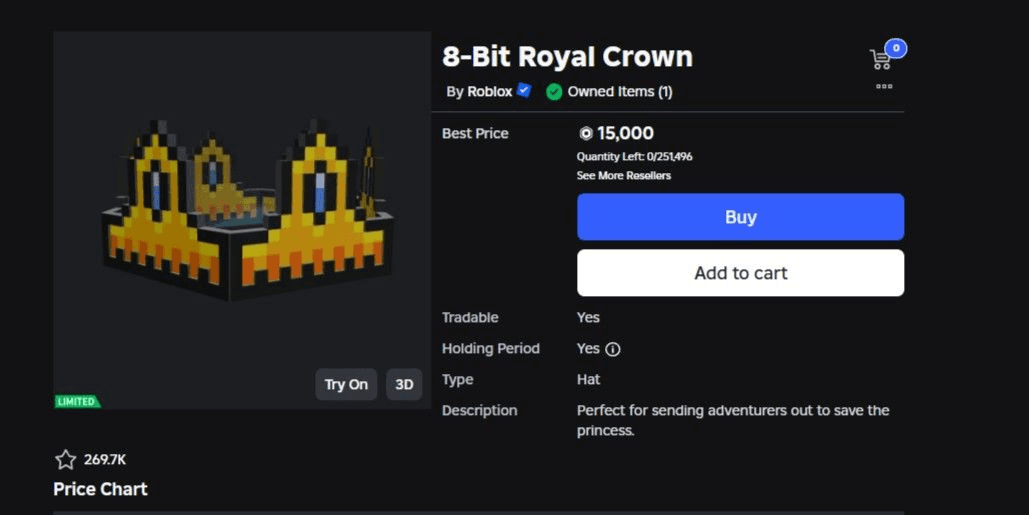Open the three-dot more options menu
This screenshot has height=515, width=1029.
pos(884,86)
